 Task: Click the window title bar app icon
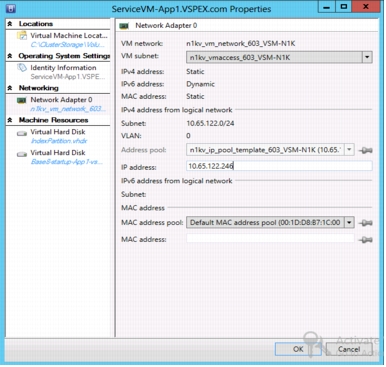click(11, 8)
